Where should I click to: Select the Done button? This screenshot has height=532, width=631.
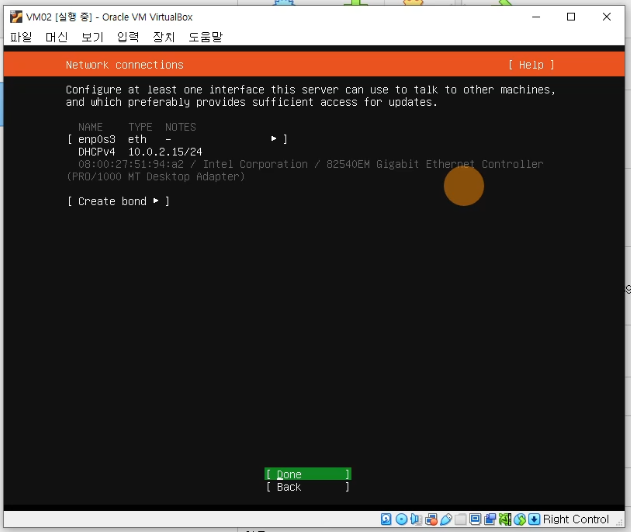308,474
